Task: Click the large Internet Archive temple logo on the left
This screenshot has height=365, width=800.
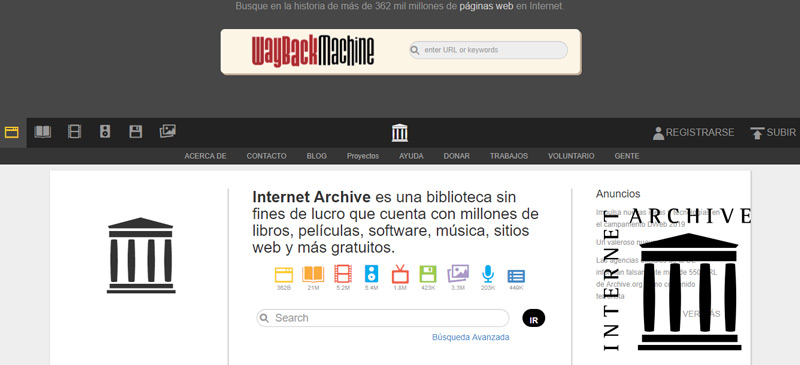Action: coord(141,256)
